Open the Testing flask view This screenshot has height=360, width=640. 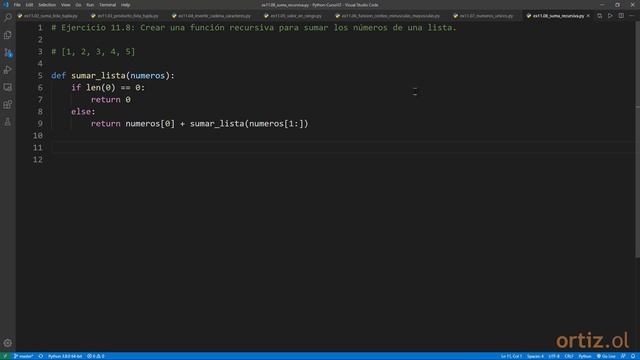pyautogui.click(x=8, y=122)
